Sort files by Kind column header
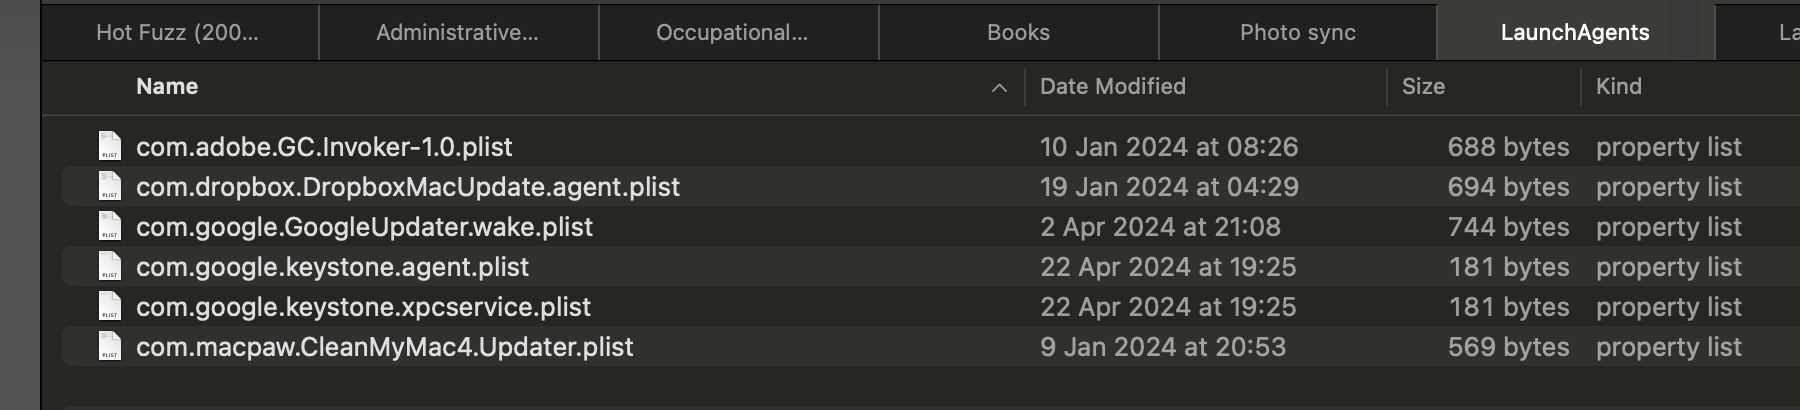The width and height of the screenshot is (1800, 410). click(x=1618, y=87)
